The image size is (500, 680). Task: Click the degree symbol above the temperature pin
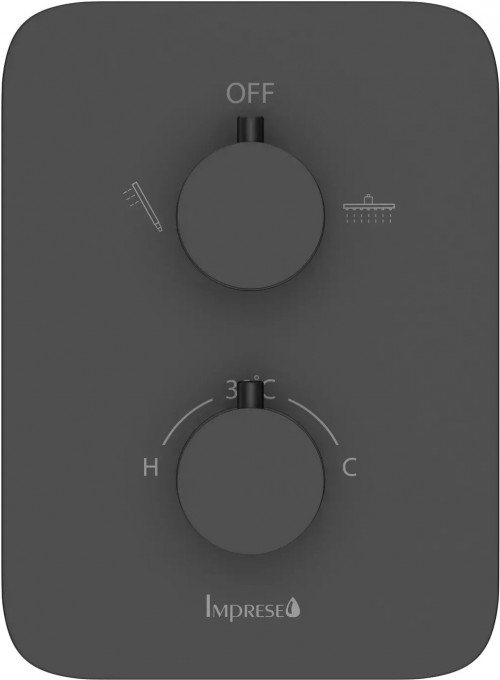tap(257, 379)
